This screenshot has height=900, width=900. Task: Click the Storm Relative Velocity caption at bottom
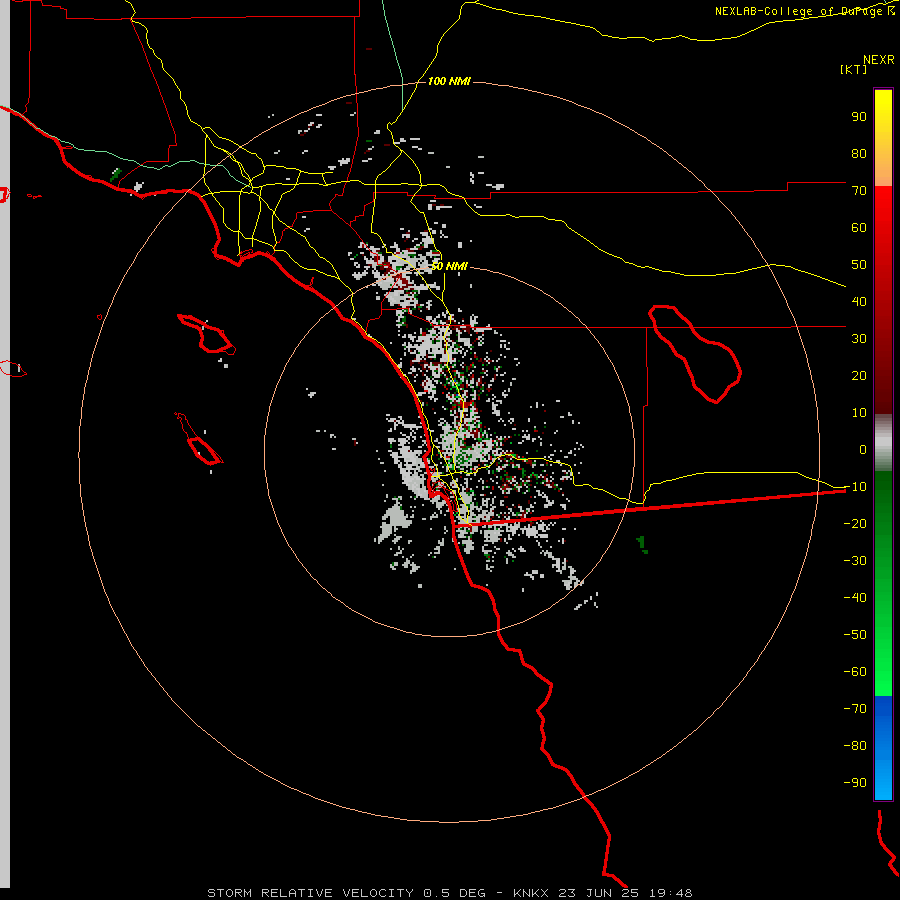(449, 893)
